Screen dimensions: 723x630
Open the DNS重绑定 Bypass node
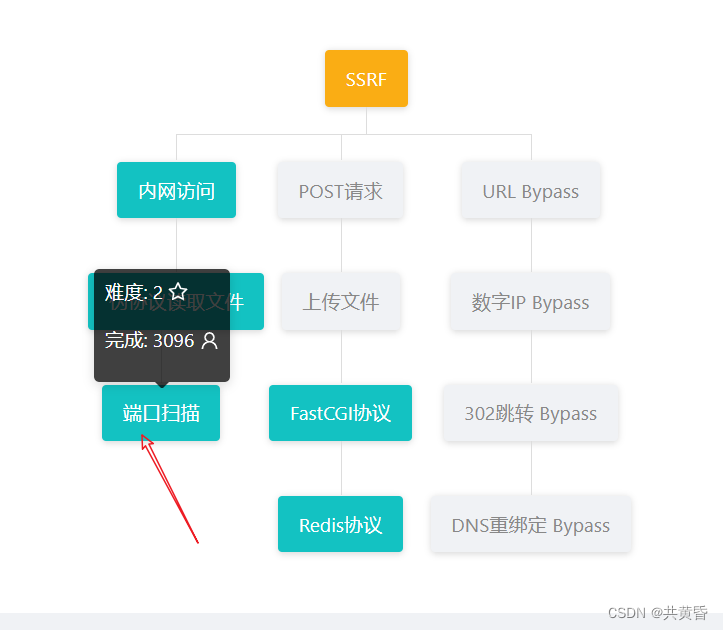click(531, 524)
